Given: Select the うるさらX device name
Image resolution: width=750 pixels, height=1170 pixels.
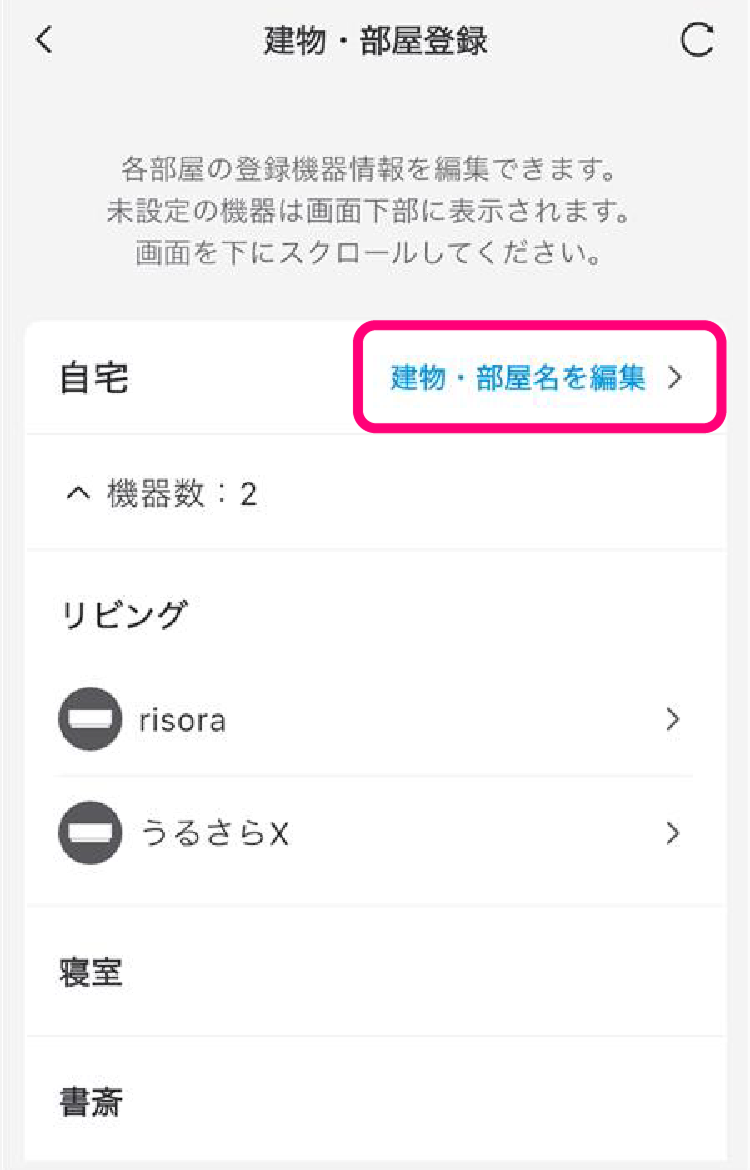Looking at the screenshot, I should click(x=215, y=833).
